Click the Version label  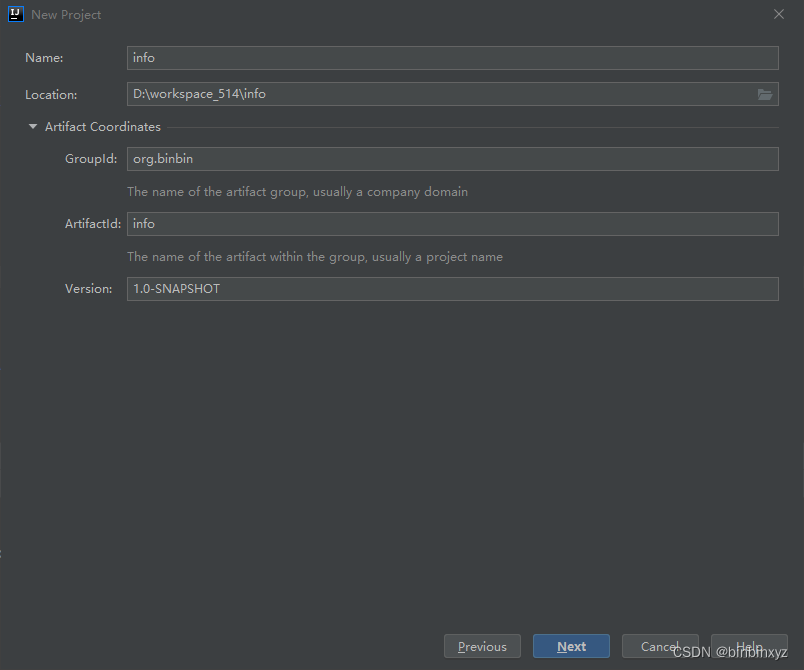(88, 289)
